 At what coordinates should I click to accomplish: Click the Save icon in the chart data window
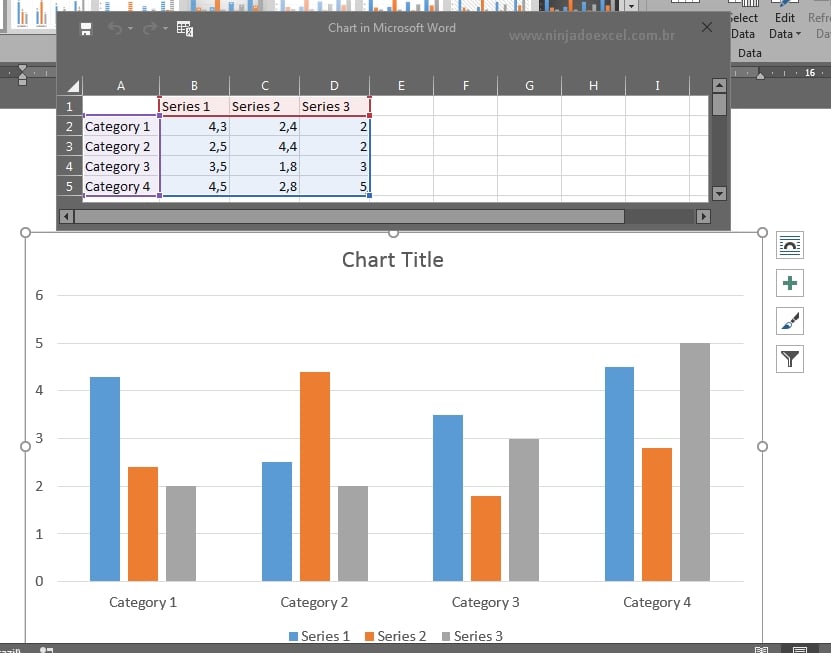point(85,29)
